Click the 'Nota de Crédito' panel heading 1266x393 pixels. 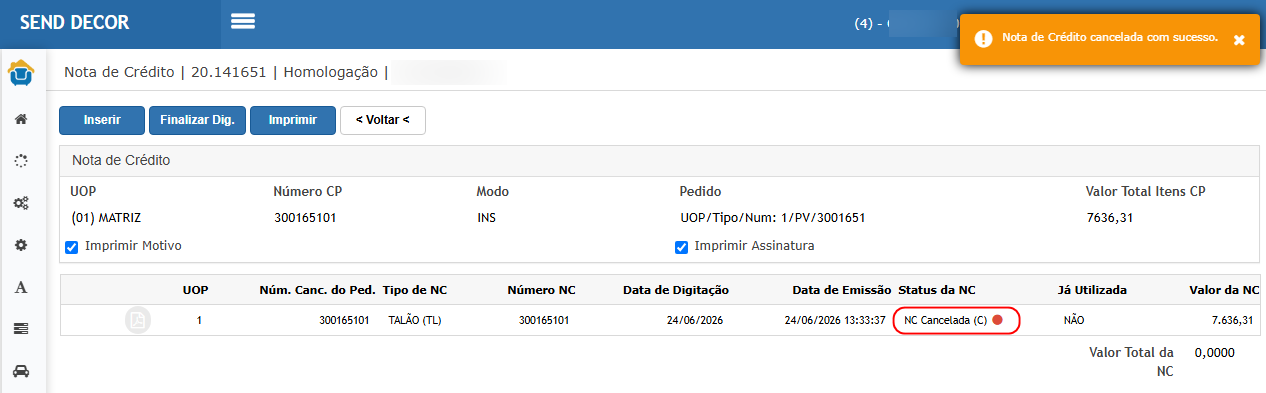[x=121, y=160]
